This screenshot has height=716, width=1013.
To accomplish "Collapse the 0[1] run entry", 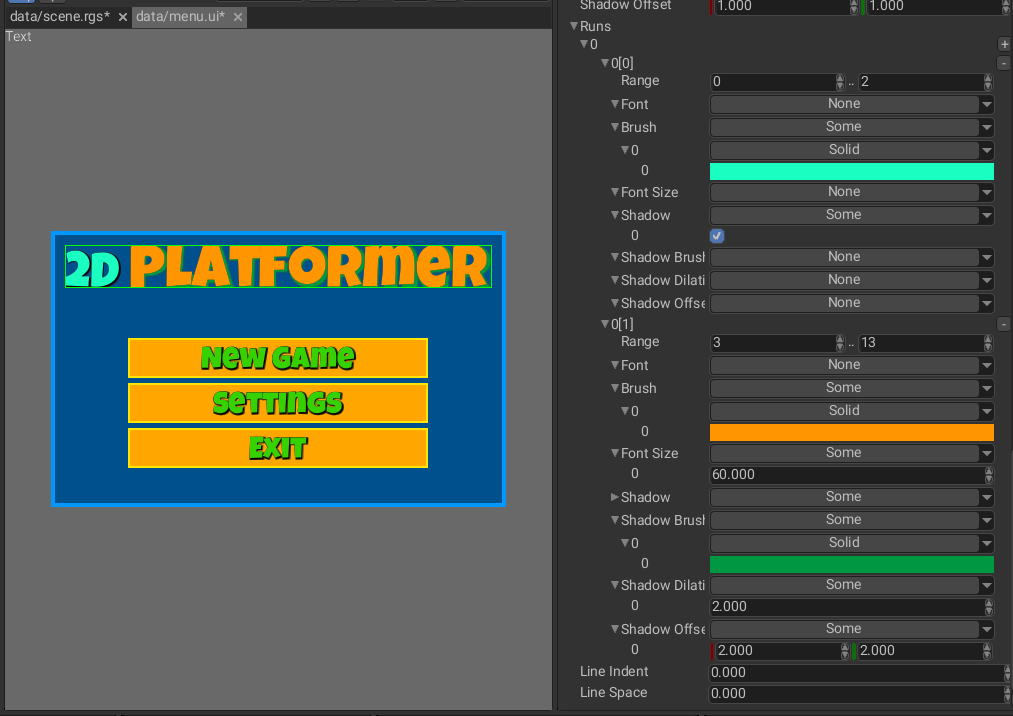I will 604,324.
